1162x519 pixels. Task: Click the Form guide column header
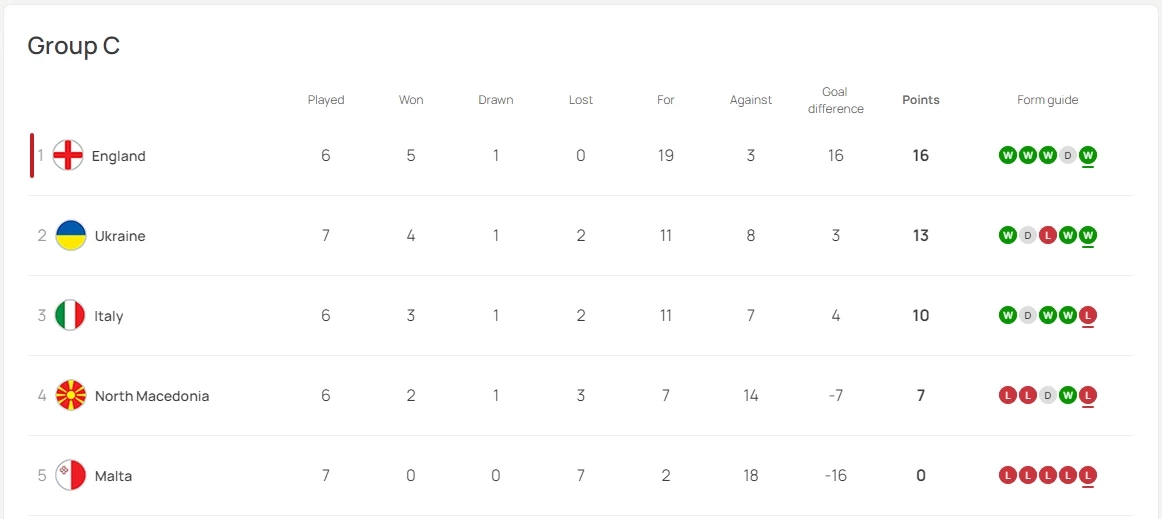click(1048, 100)
